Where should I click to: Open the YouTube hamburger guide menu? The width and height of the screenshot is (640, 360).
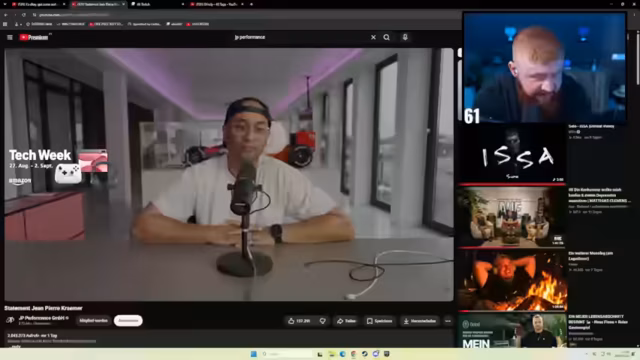[x=10, y=37]
